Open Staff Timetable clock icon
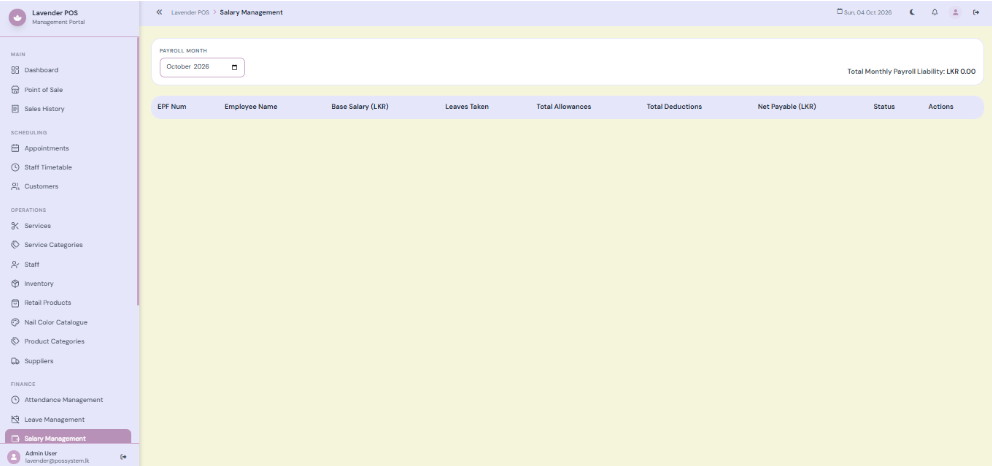The width and height of the screenshot is (992, 466). pos(15,168)
